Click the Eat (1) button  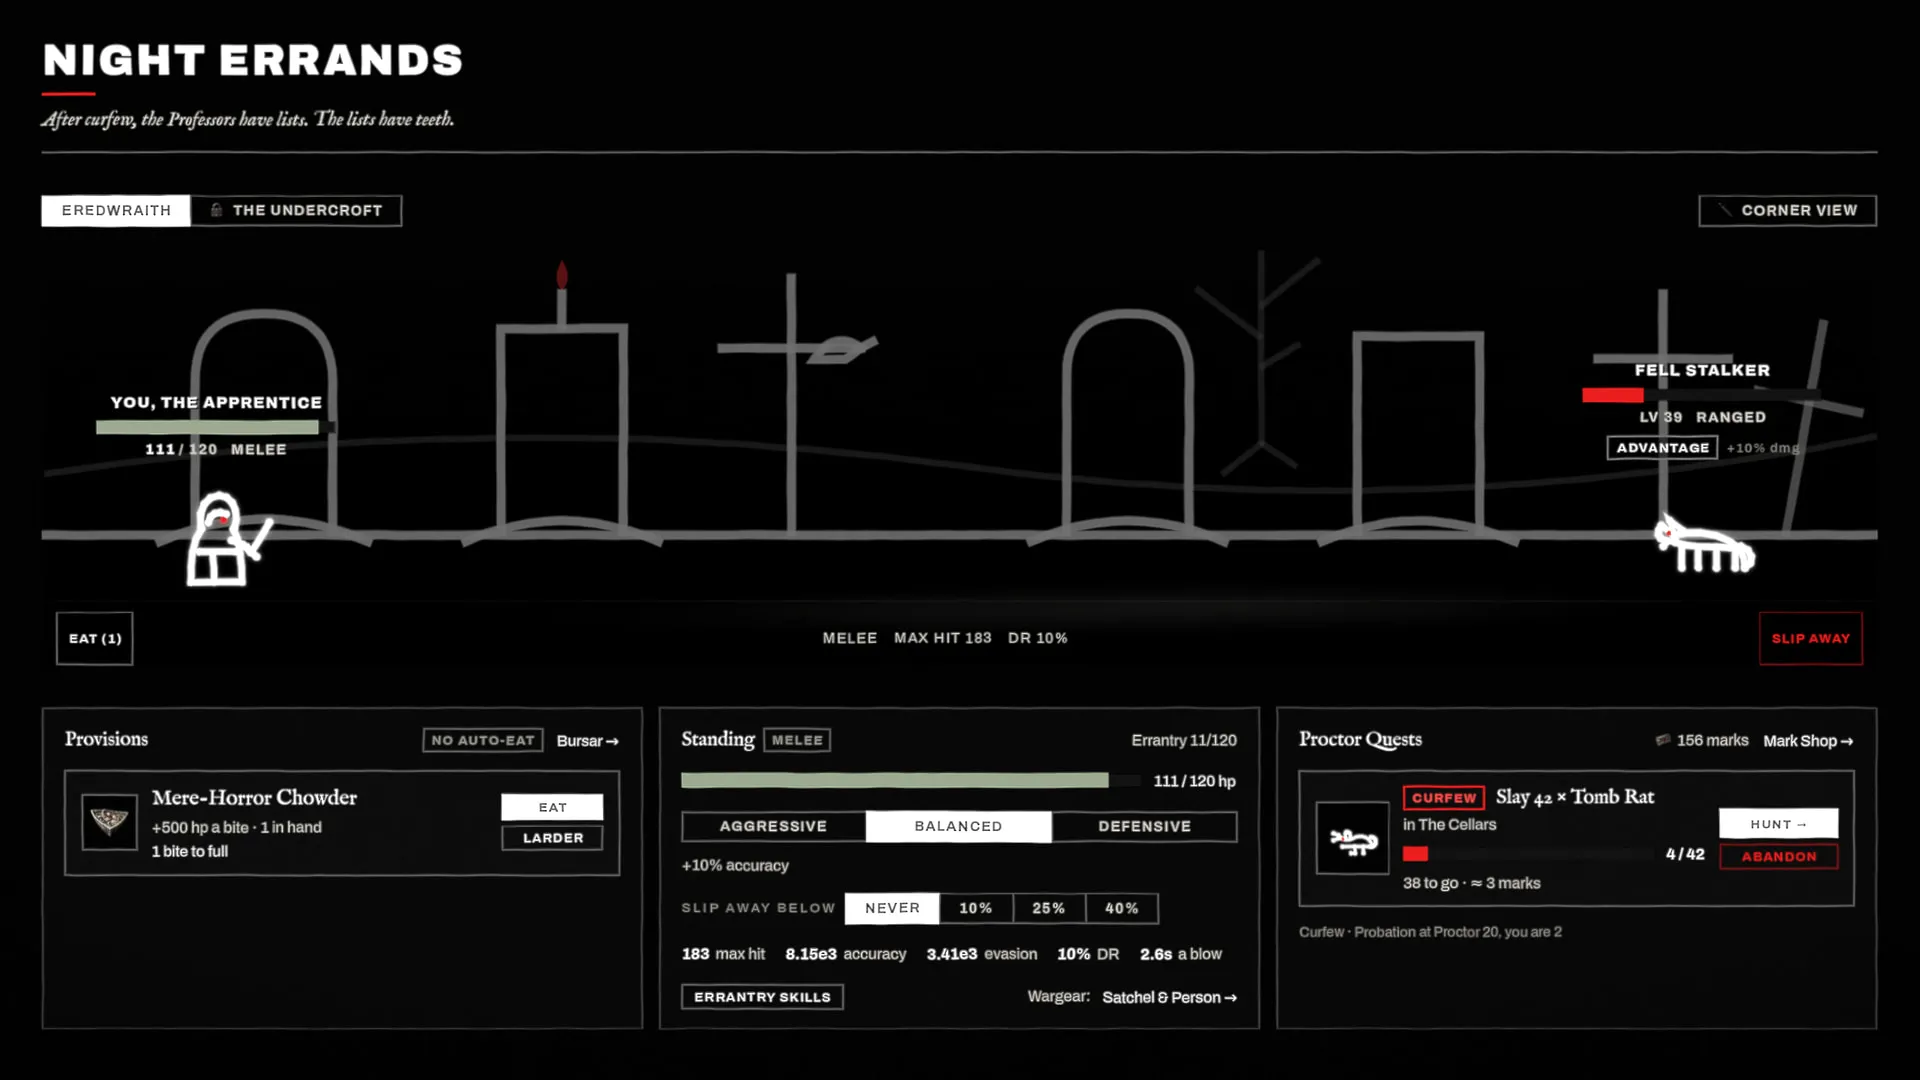click(x=95, y=638)
